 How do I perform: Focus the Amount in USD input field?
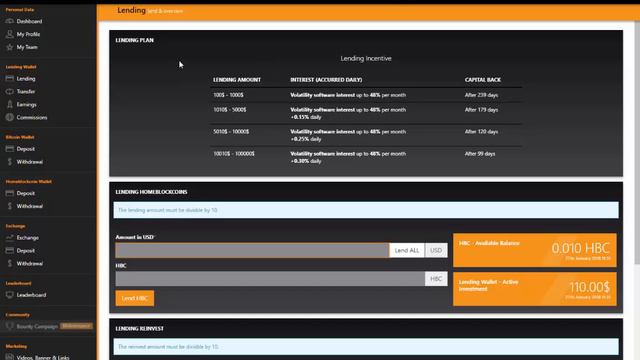(x=252, y=250)
